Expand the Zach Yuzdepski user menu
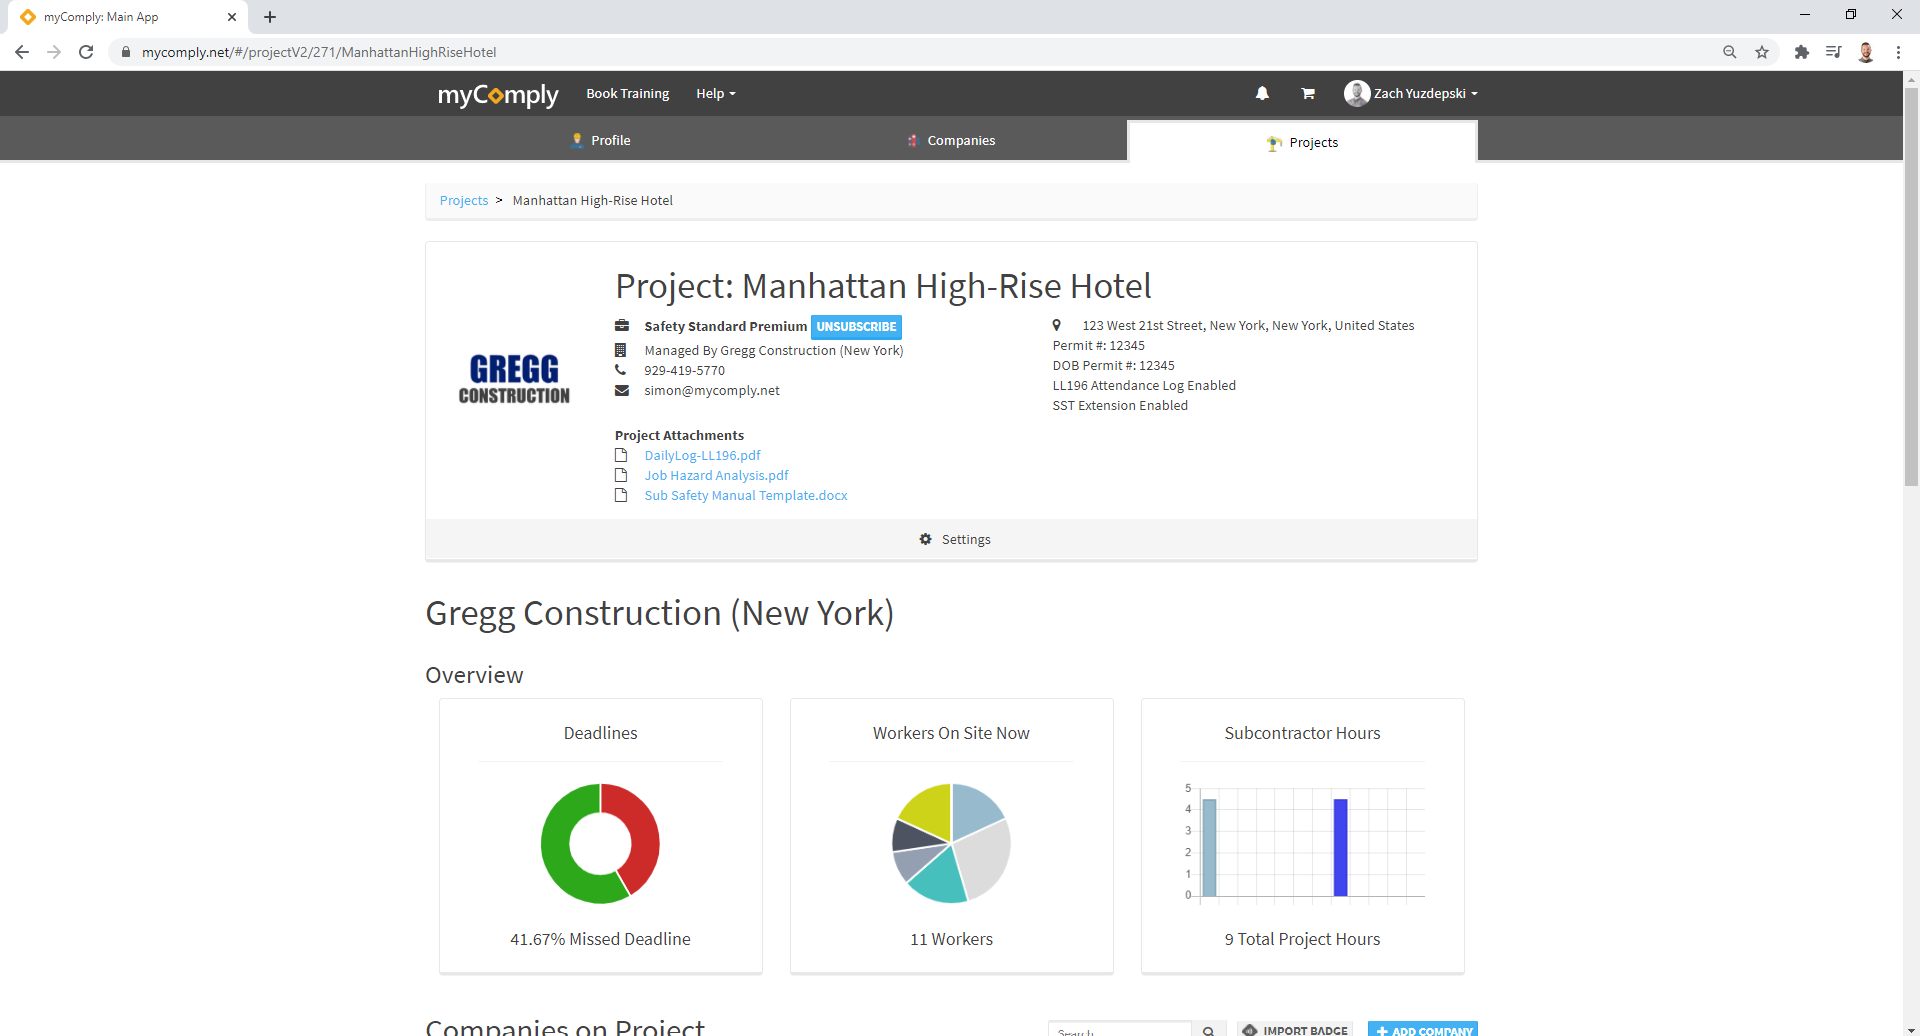This screenshot has height=1036, width=1920. pos(1411,93)
